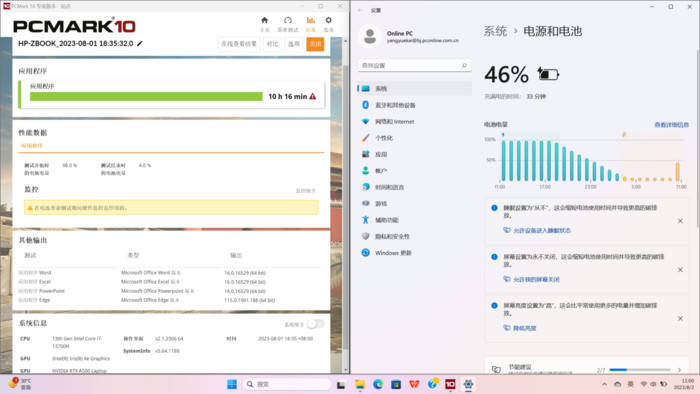Click the Online PC account avatar
This screenshot has width=700, height=394.
coord(370,36)
